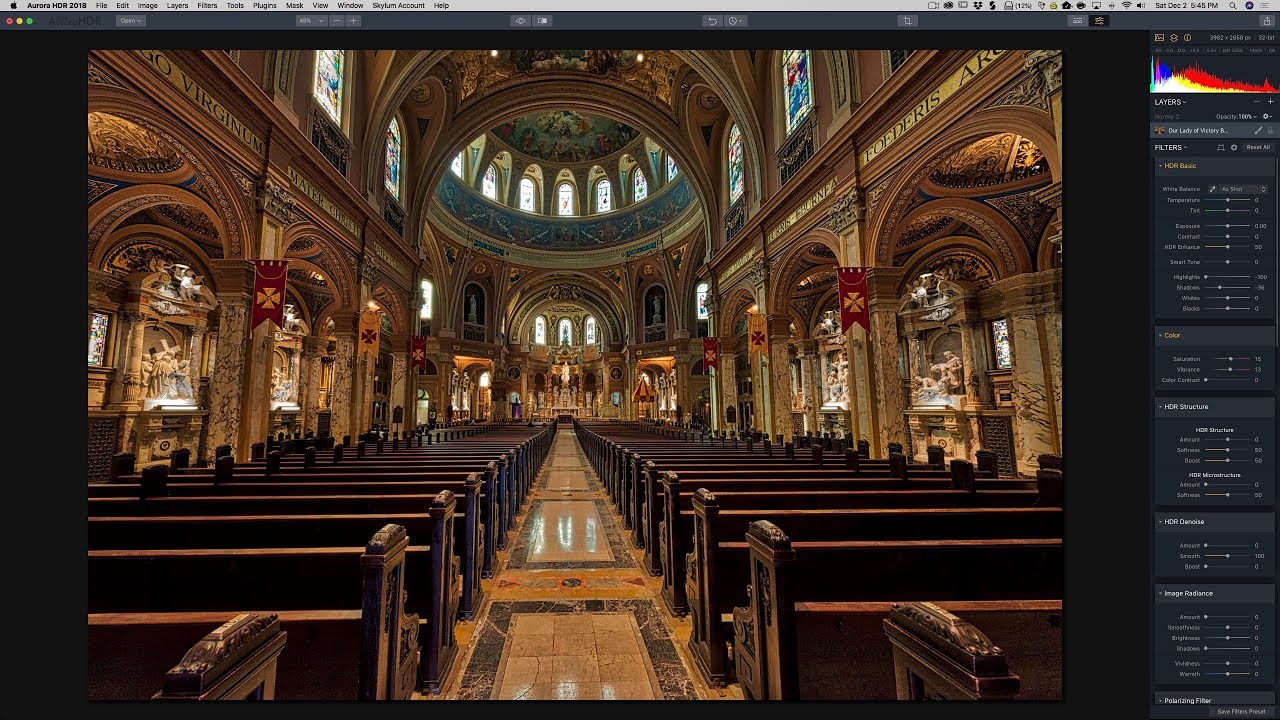Open the White Balance As Shot dropdown
The width and height of the screenshot is (1280, 720).
click(1243, 189)
